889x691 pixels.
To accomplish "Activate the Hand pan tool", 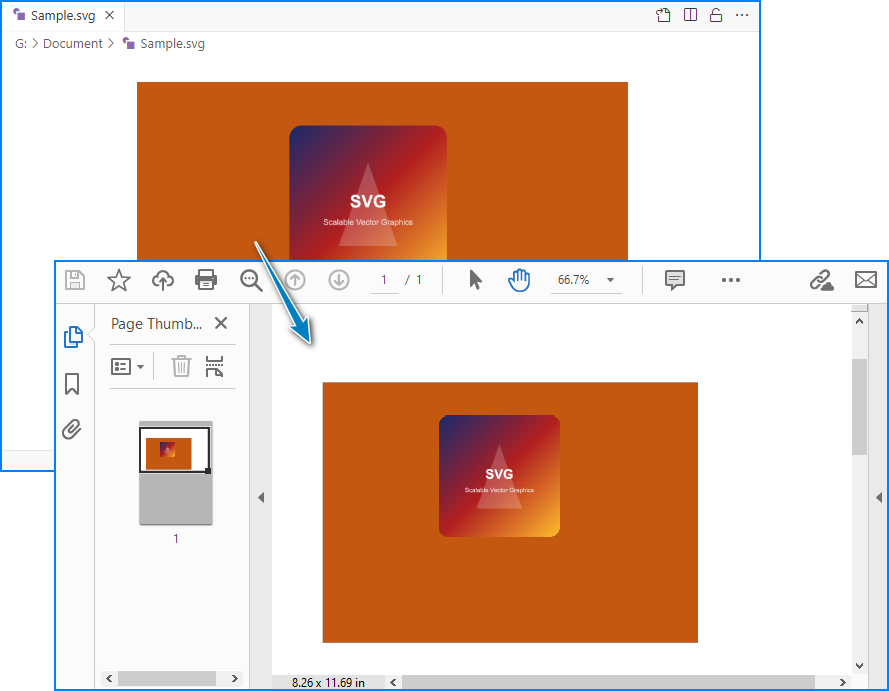I will pyautogui.click(x=519, y=280).
